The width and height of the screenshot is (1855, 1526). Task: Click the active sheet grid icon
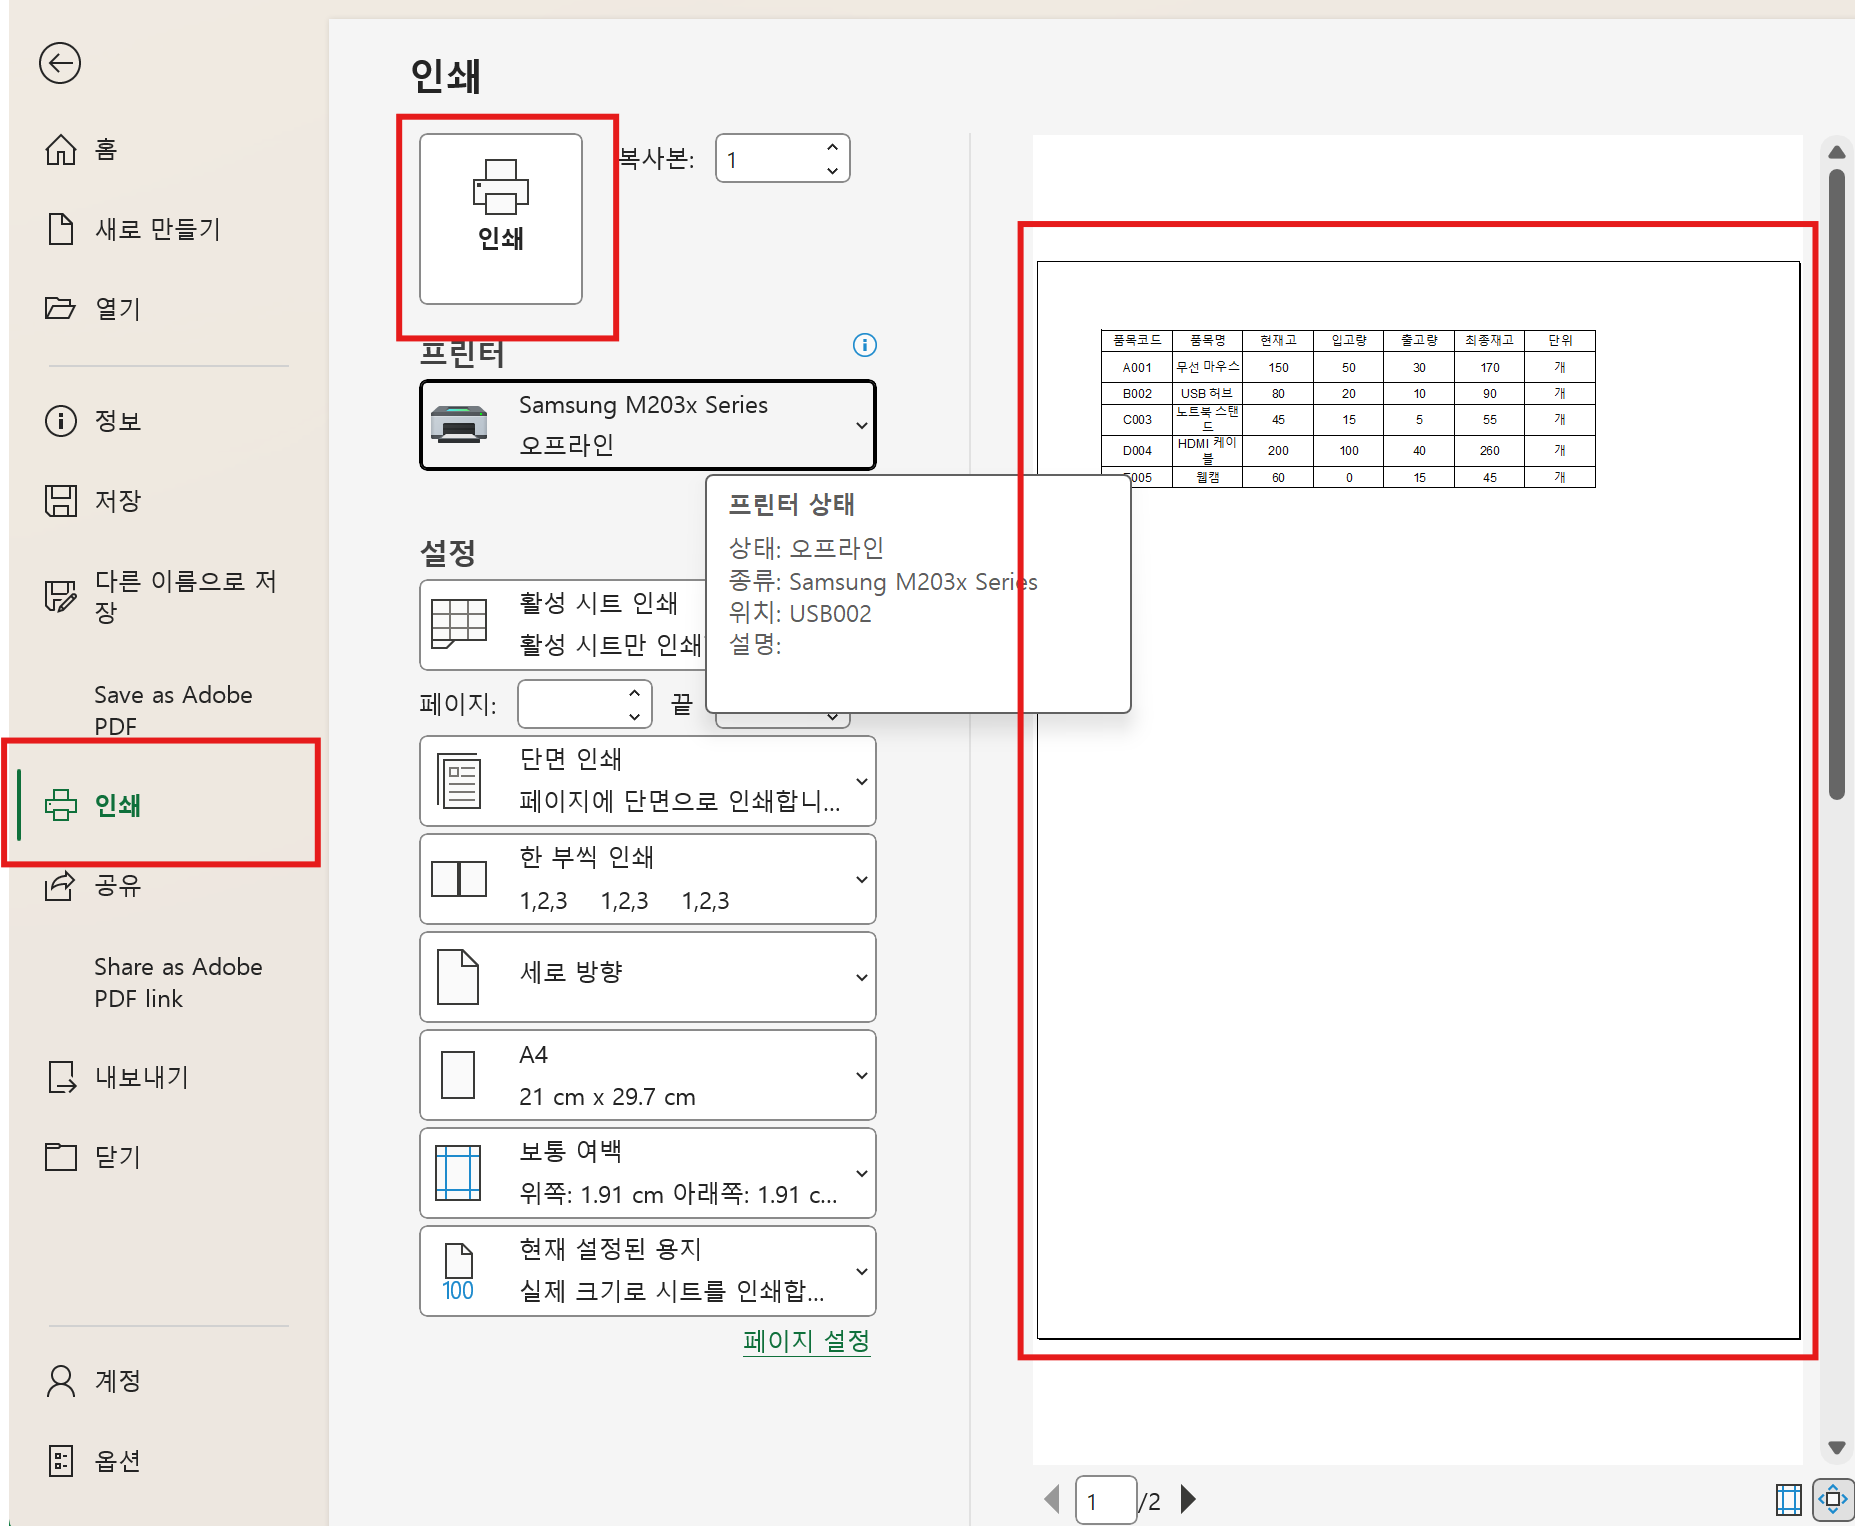point(459,624)
